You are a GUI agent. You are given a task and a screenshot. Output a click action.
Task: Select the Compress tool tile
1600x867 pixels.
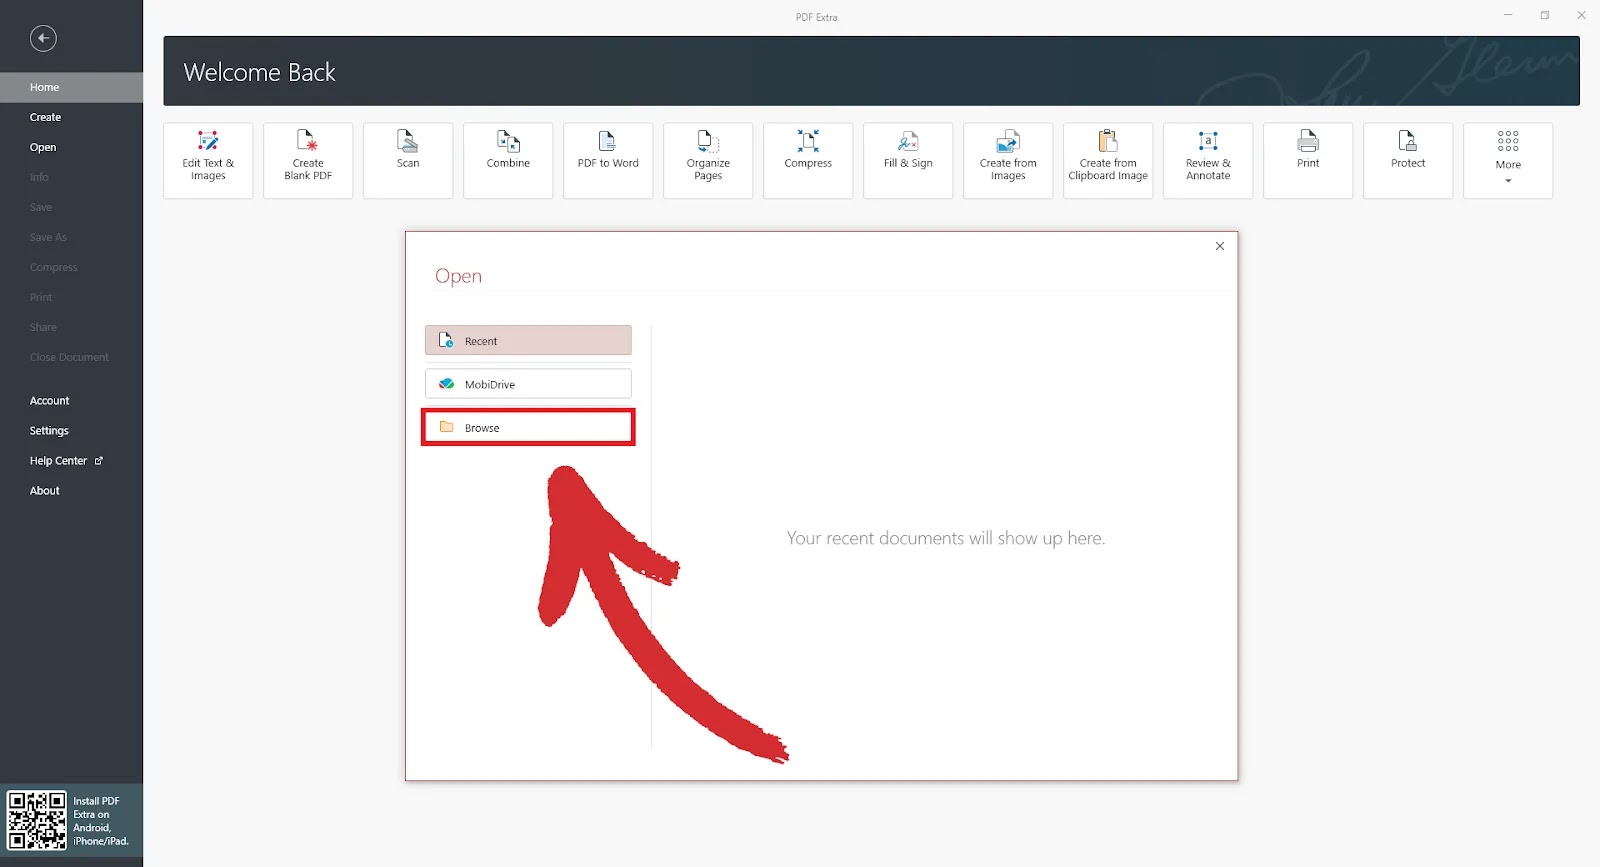coord(808,160)
